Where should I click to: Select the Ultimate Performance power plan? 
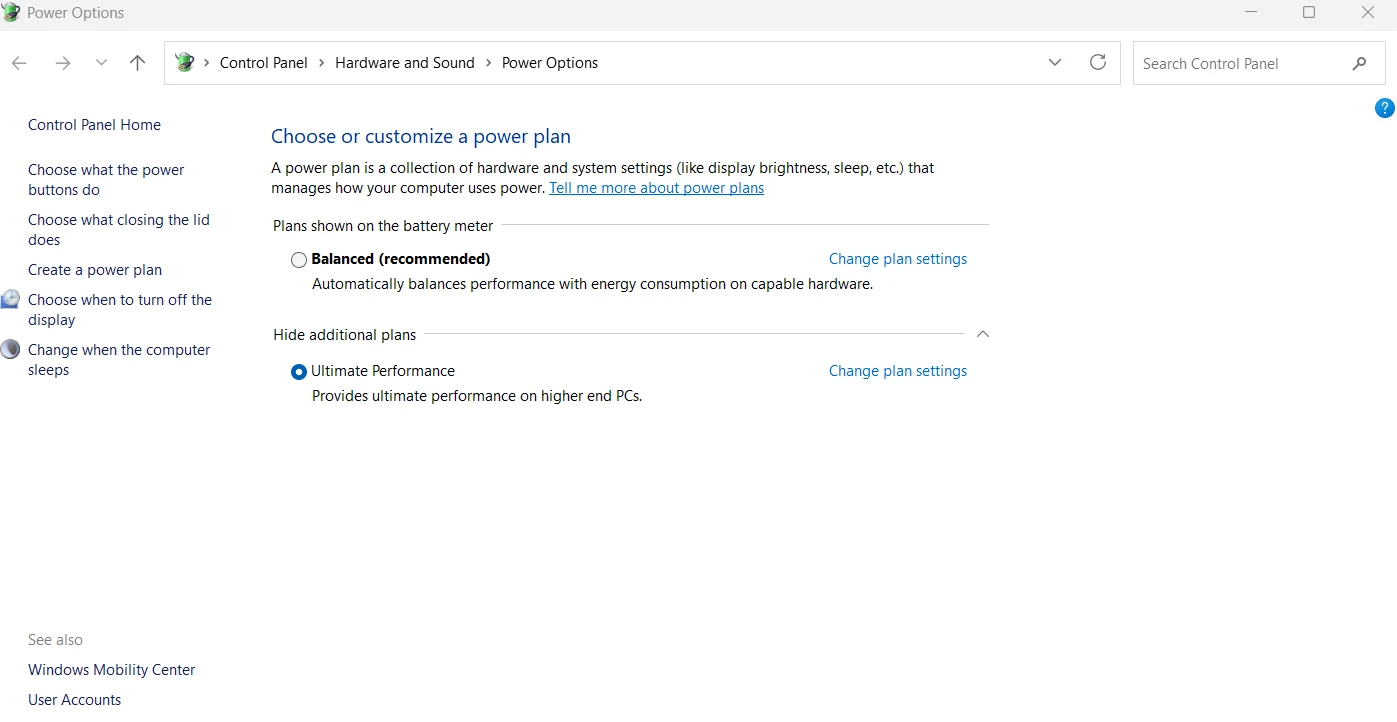coord(299,372)
